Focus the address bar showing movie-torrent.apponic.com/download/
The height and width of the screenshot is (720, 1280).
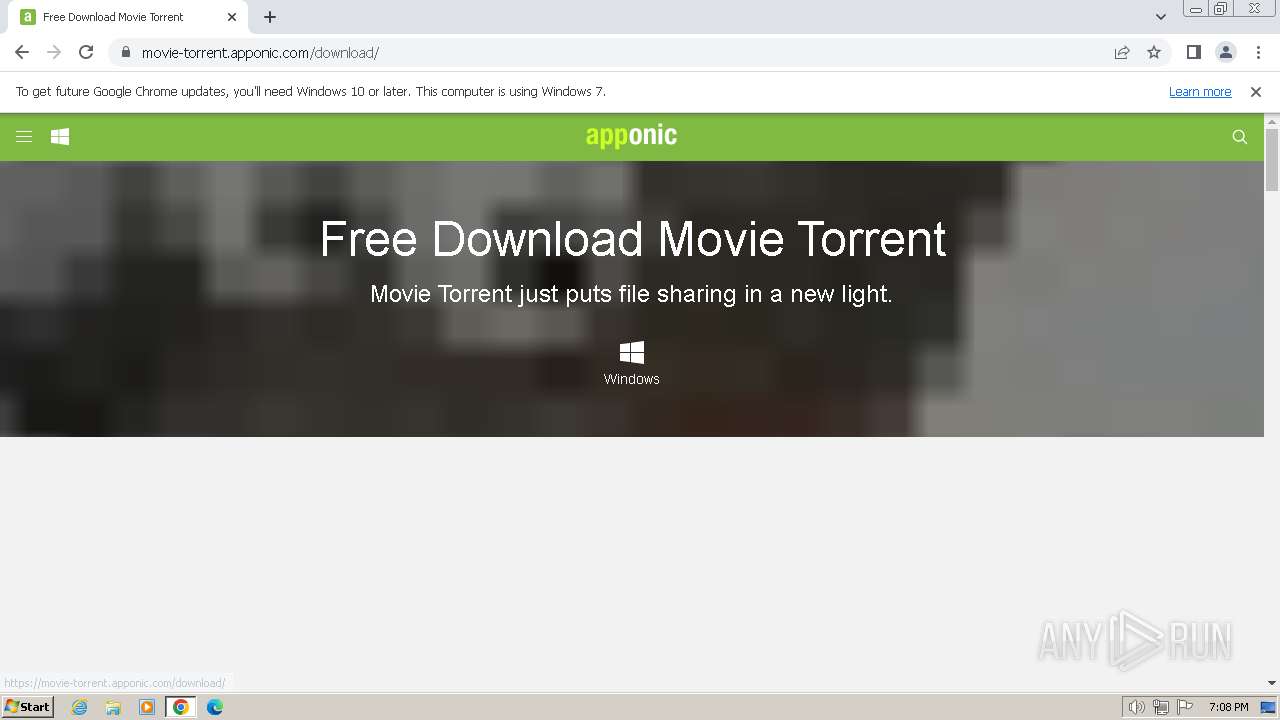click(x=610, y=52)
